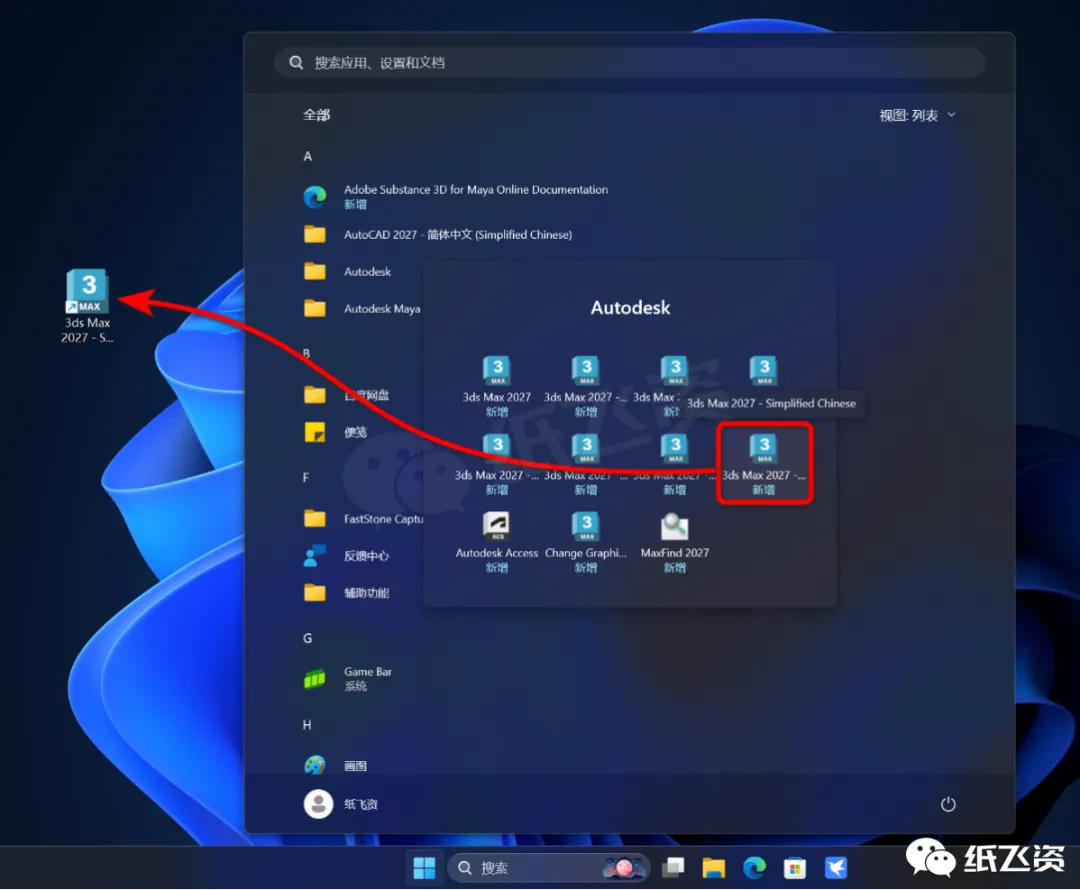Viewport: 1080px width, 890px height.
Task: Open the blue bird app on taskbar
Action: pyautogui.click(x=835, y=868)
